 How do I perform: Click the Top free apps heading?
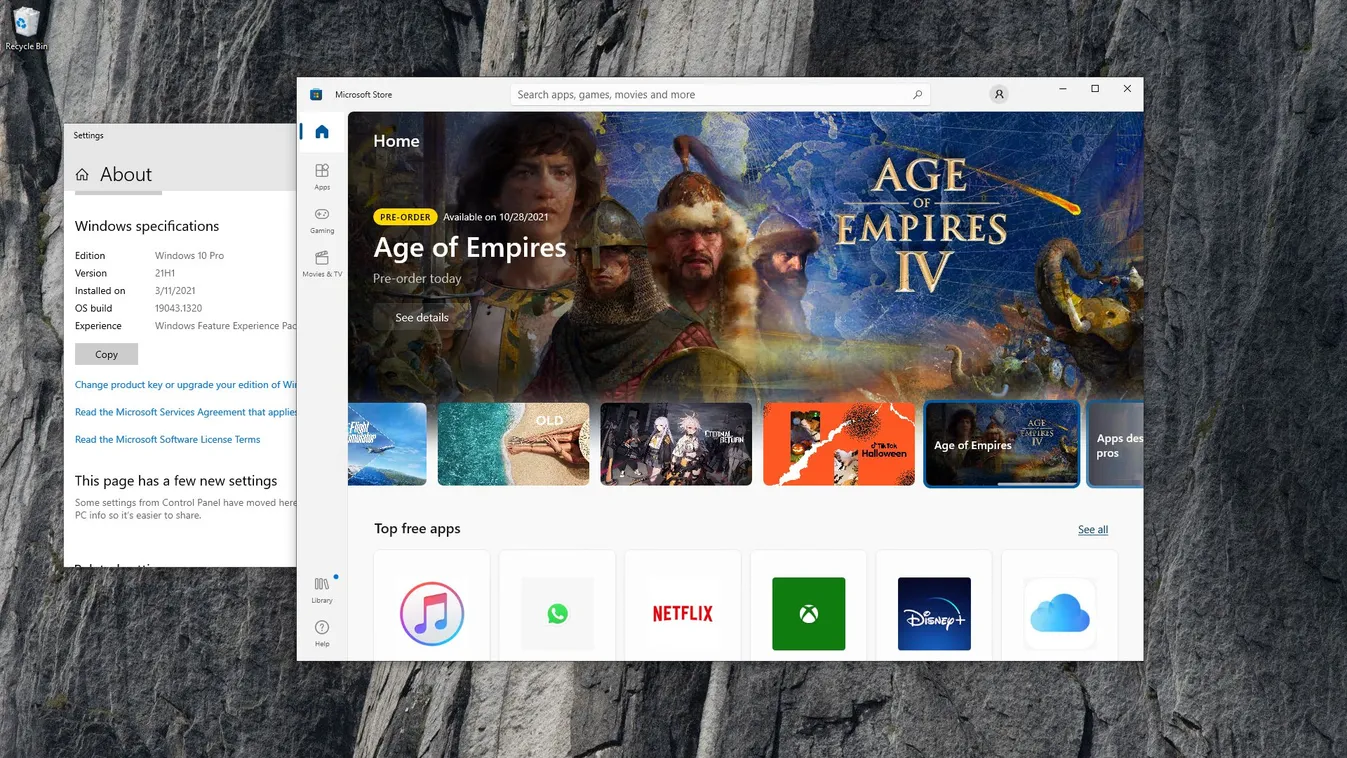point(417,529)
